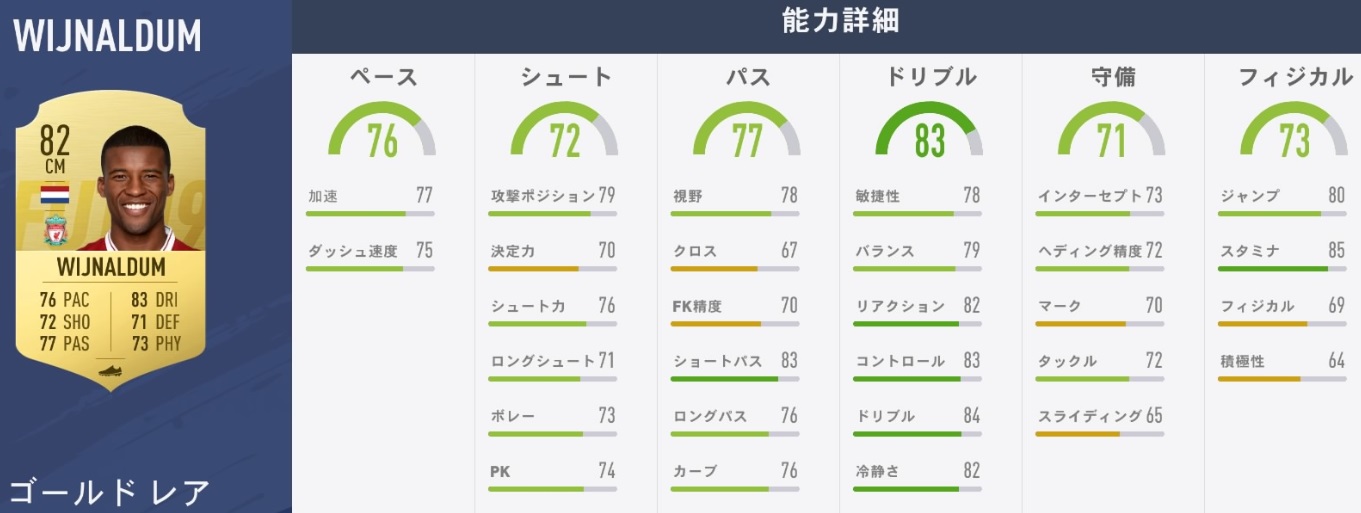Screen dimensions: 1361x513
Task: Click the ゴールド レア label
Action: [110, 492]
